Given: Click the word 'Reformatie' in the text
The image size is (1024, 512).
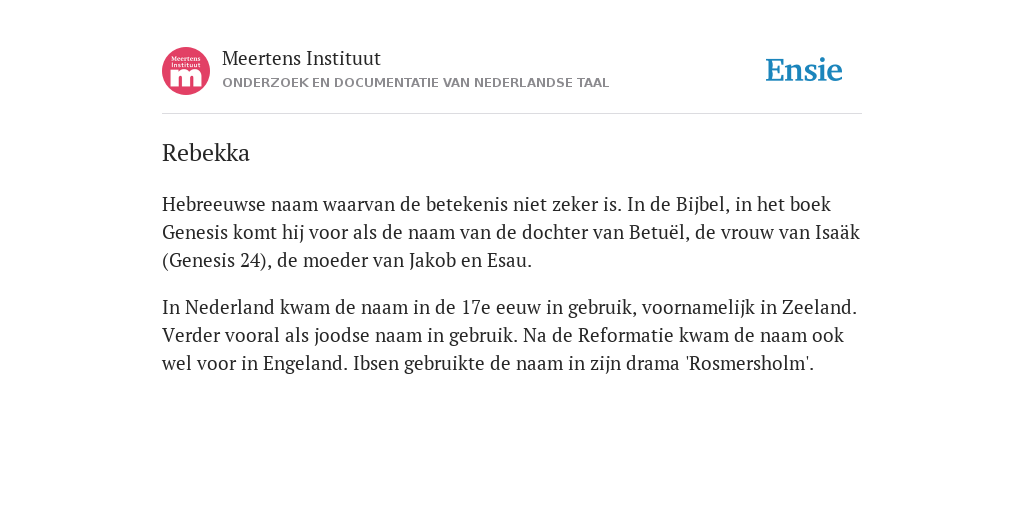Looking at the screenshot, I should tap(626, 335).
